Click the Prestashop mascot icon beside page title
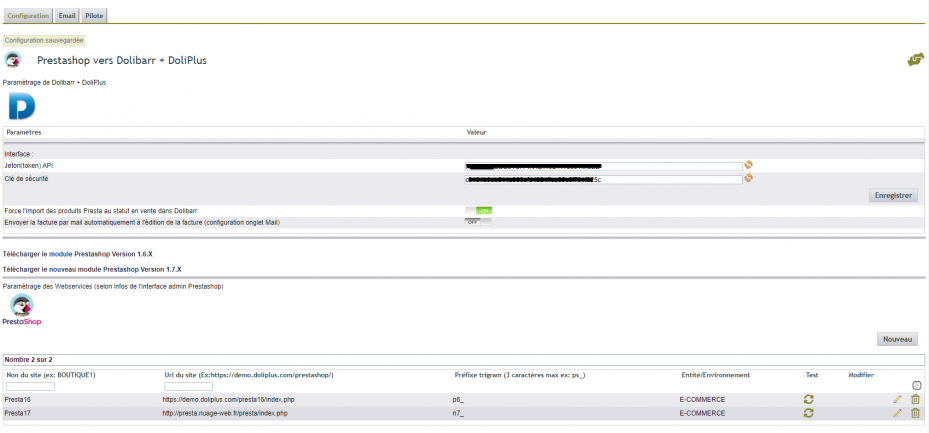The image size is (929, 433). click(13, 60)
